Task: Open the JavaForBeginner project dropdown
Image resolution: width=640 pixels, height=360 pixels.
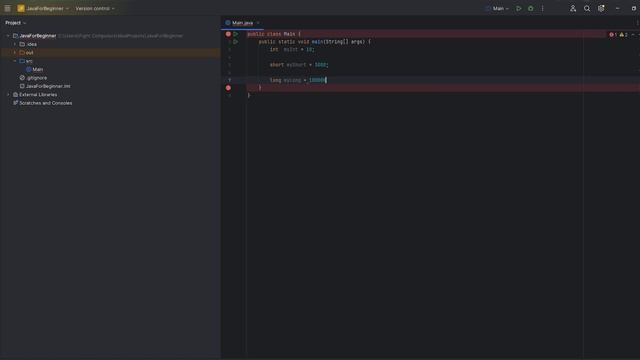Action: point(43,8)
